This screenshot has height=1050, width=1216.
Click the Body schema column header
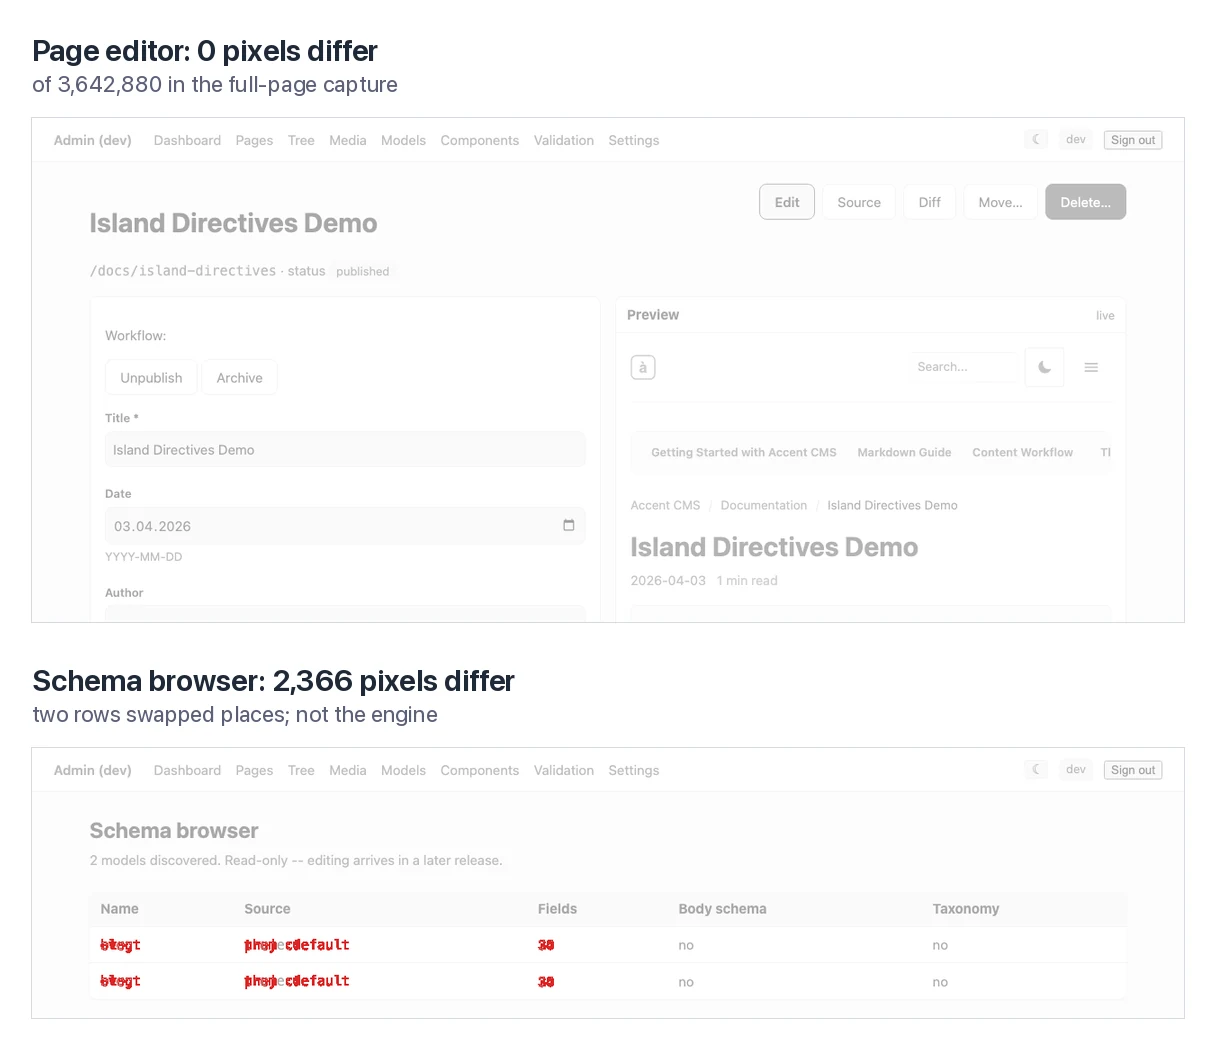tap(722, 909)
